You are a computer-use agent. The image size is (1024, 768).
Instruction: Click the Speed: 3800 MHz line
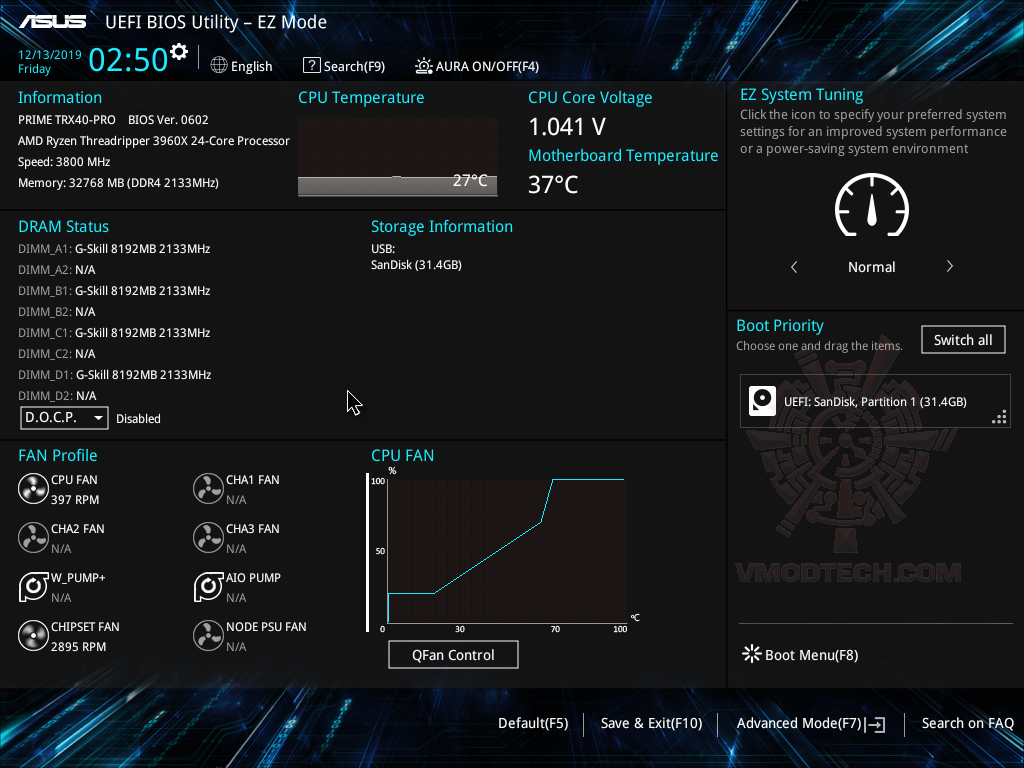(x=64, y=162)
